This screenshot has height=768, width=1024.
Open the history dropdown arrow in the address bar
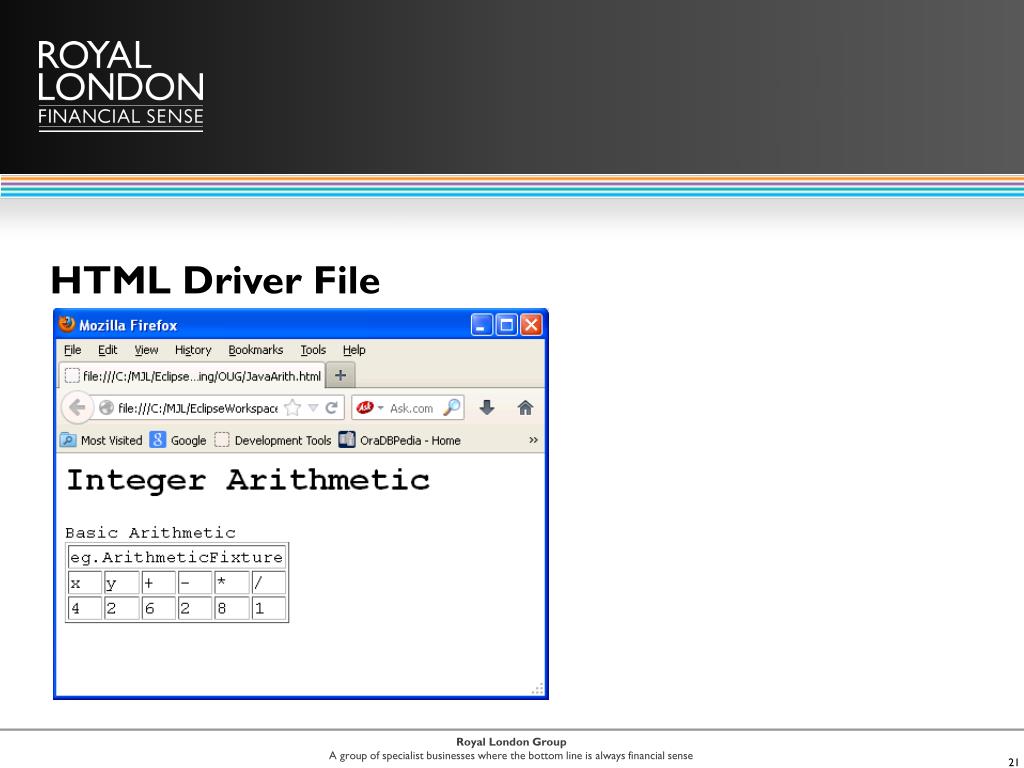coord(313,408)
